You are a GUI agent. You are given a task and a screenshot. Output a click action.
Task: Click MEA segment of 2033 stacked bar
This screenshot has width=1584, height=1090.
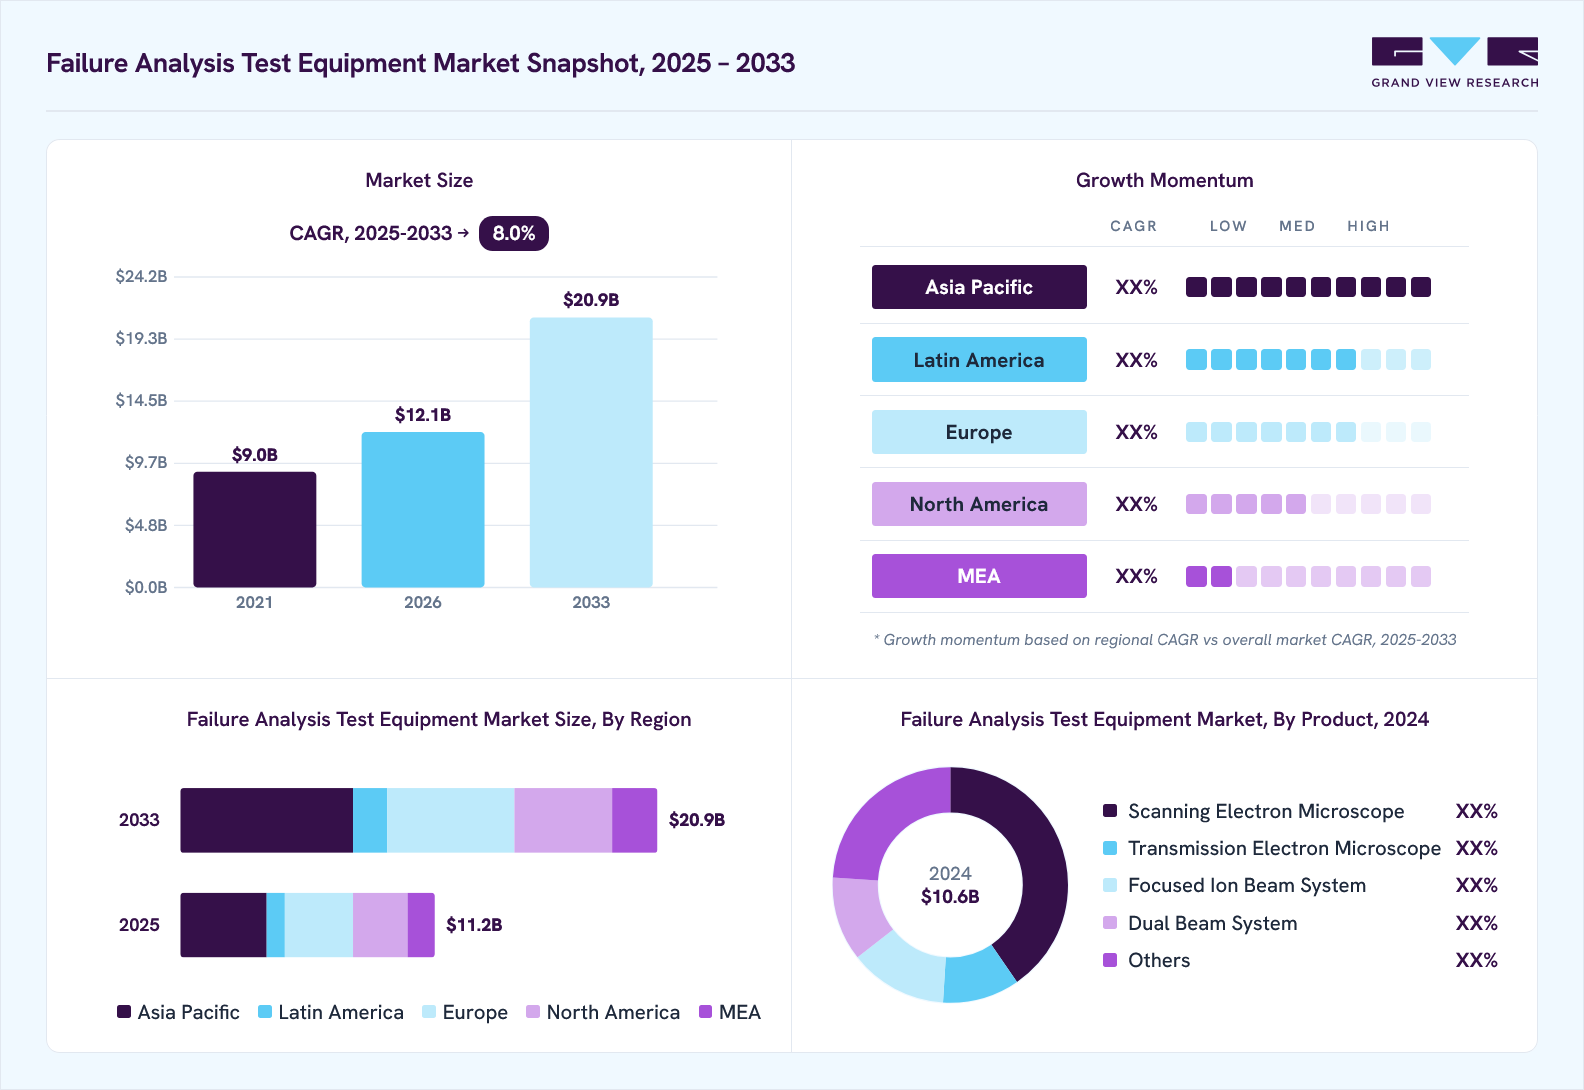pos(635,820)
